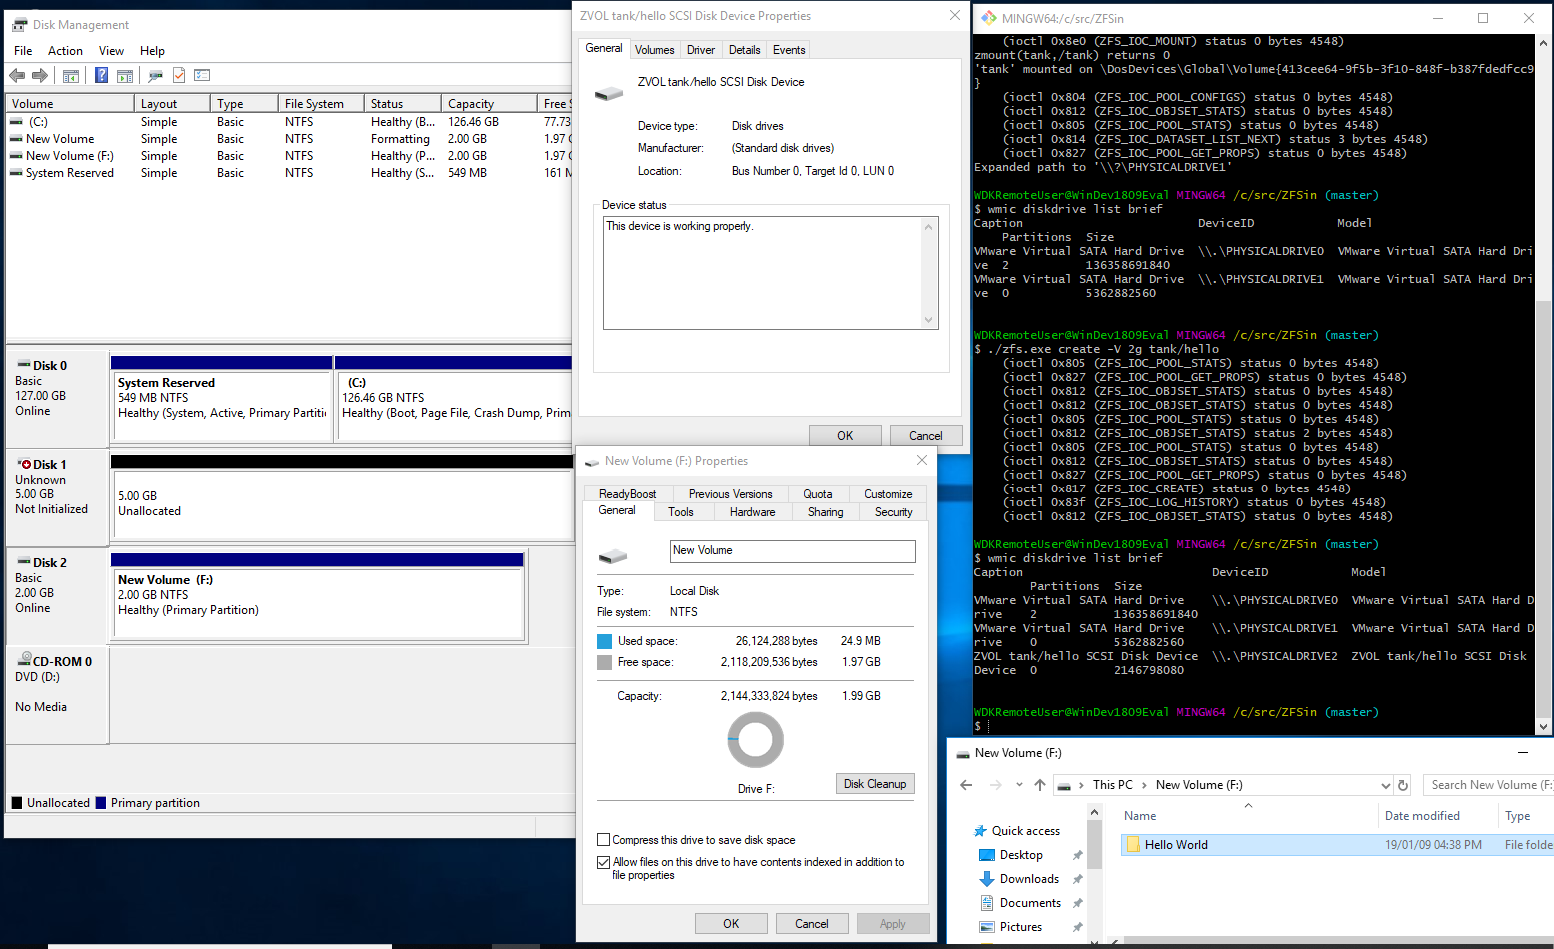Expand breadcrumb chevron after This PC
Image resolution: width=1554 pixels, height=949 pixels.
1145,785
